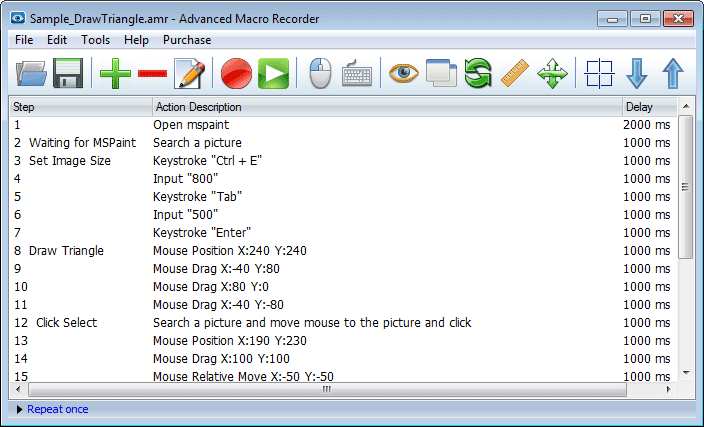Viewport: 704px width, 427px height.
Task: Select step 8 'Draw Triangle'
Action: (x=343, y=251)
